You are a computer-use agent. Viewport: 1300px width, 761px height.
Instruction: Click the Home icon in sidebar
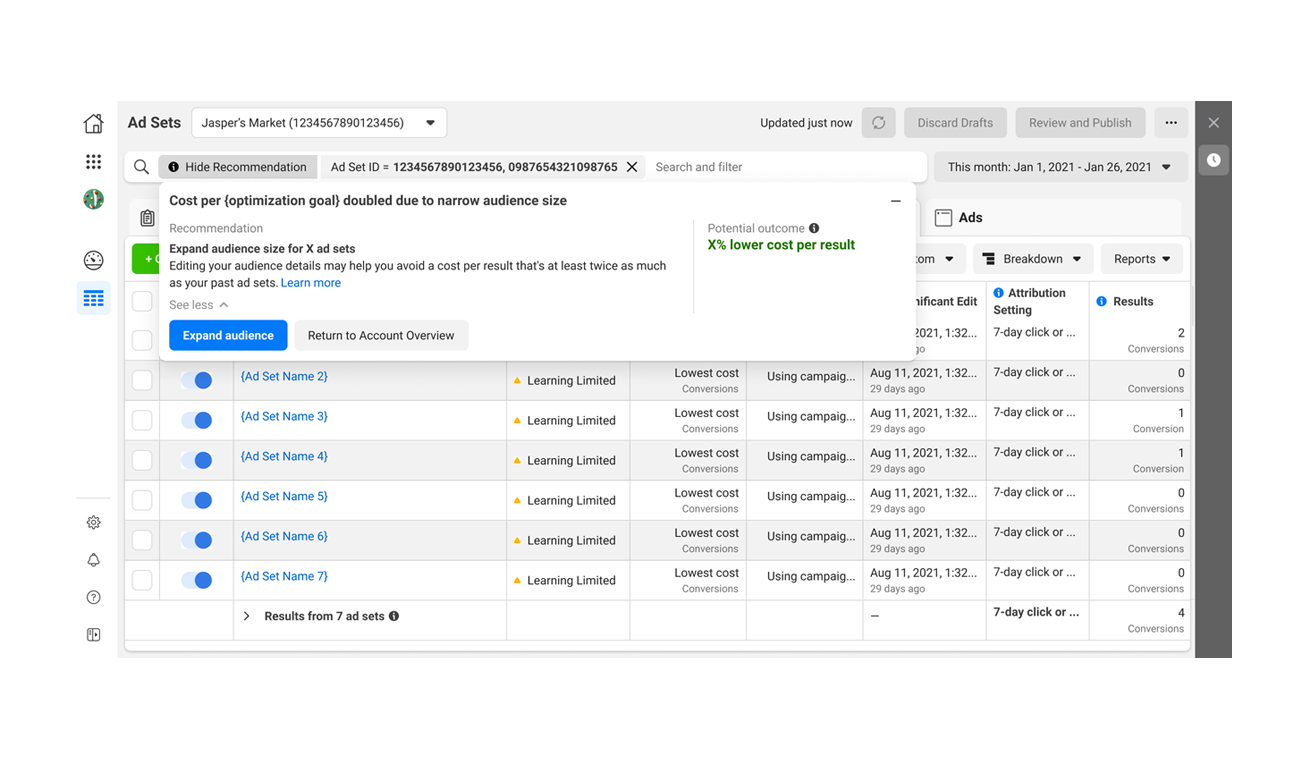(x=93, y=124)
